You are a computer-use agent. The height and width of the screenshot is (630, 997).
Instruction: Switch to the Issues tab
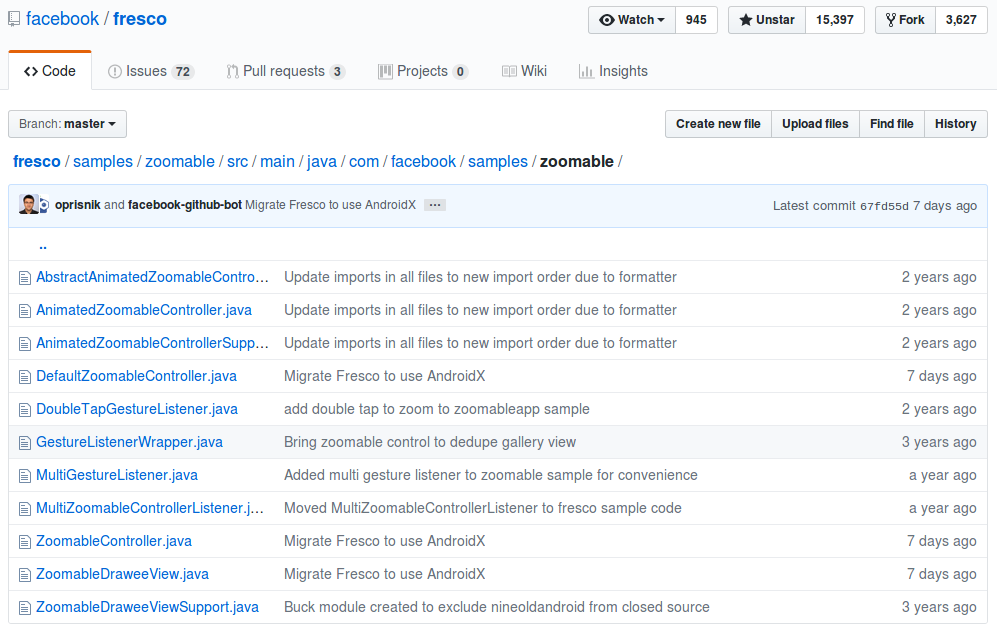150,71
